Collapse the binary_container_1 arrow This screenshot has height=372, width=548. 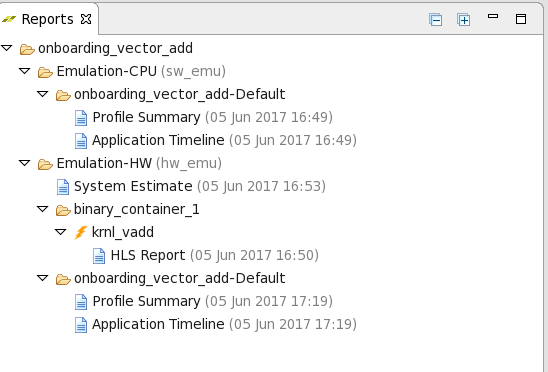click(43, 209)
